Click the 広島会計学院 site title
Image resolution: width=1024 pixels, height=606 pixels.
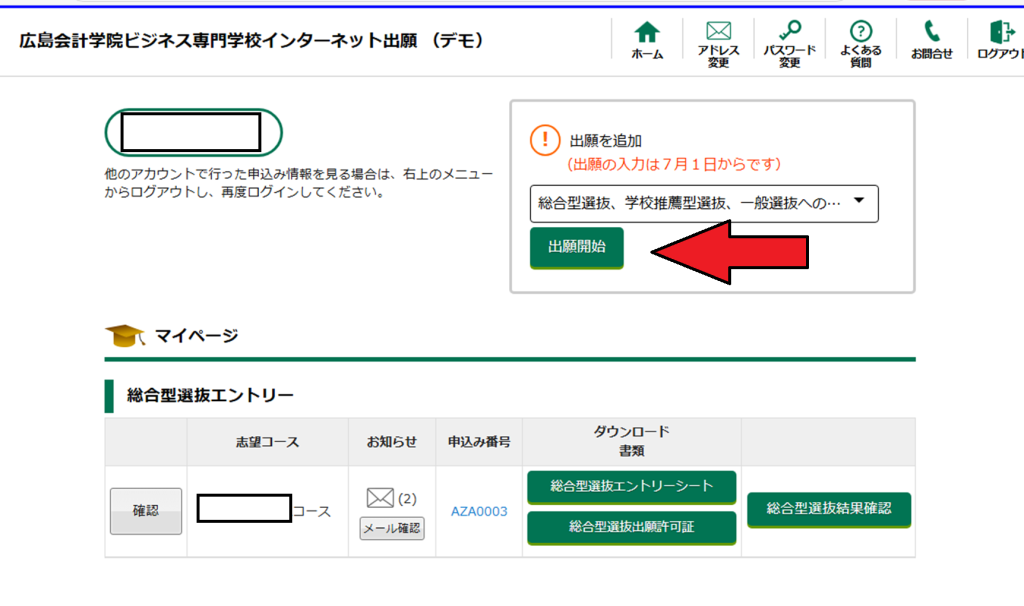coord(251,41)
